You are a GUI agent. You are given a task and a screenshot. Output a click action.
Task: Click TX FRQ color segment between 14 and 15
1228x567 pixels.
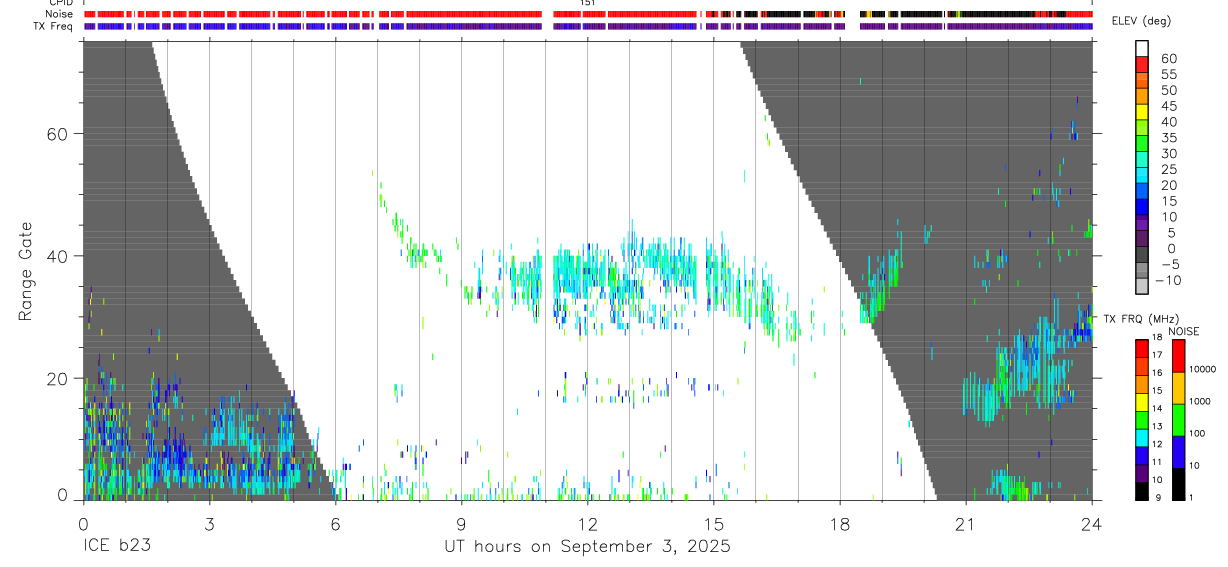point(1142,403)
